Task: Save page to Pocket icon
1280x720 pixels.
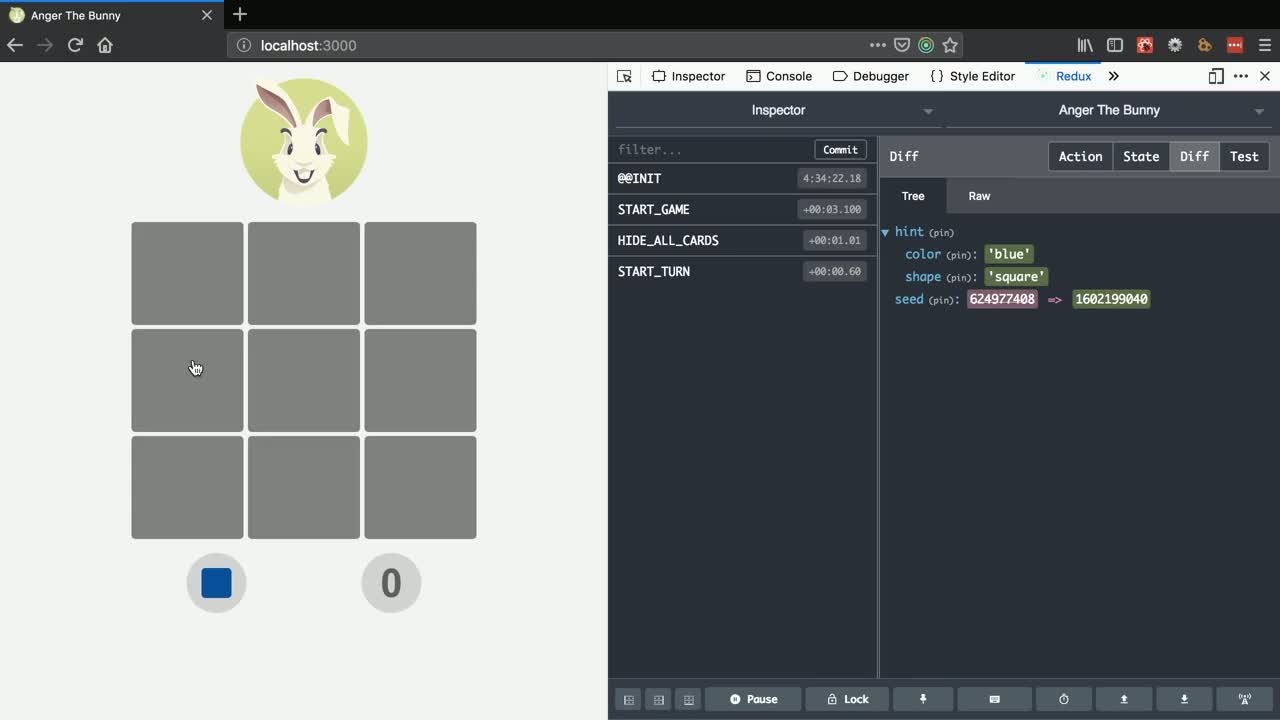Action: point(902,45)
